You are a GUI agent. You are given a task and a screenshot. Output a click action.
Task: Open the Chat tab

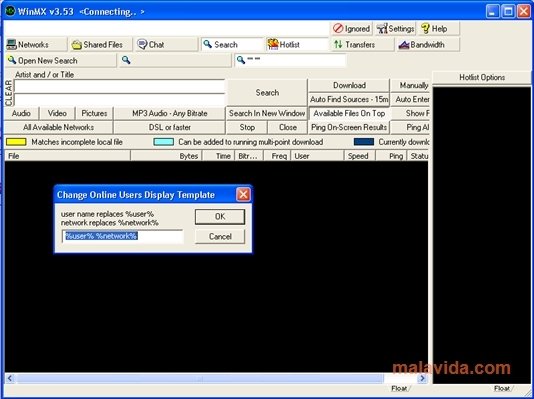pos(167,45)
